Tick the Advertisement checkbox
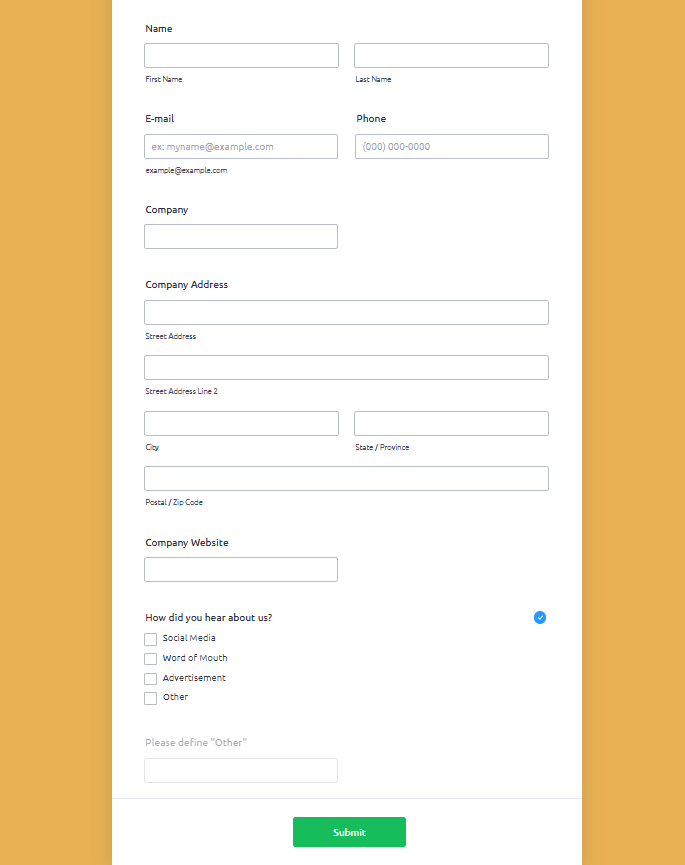 point(151,679)
